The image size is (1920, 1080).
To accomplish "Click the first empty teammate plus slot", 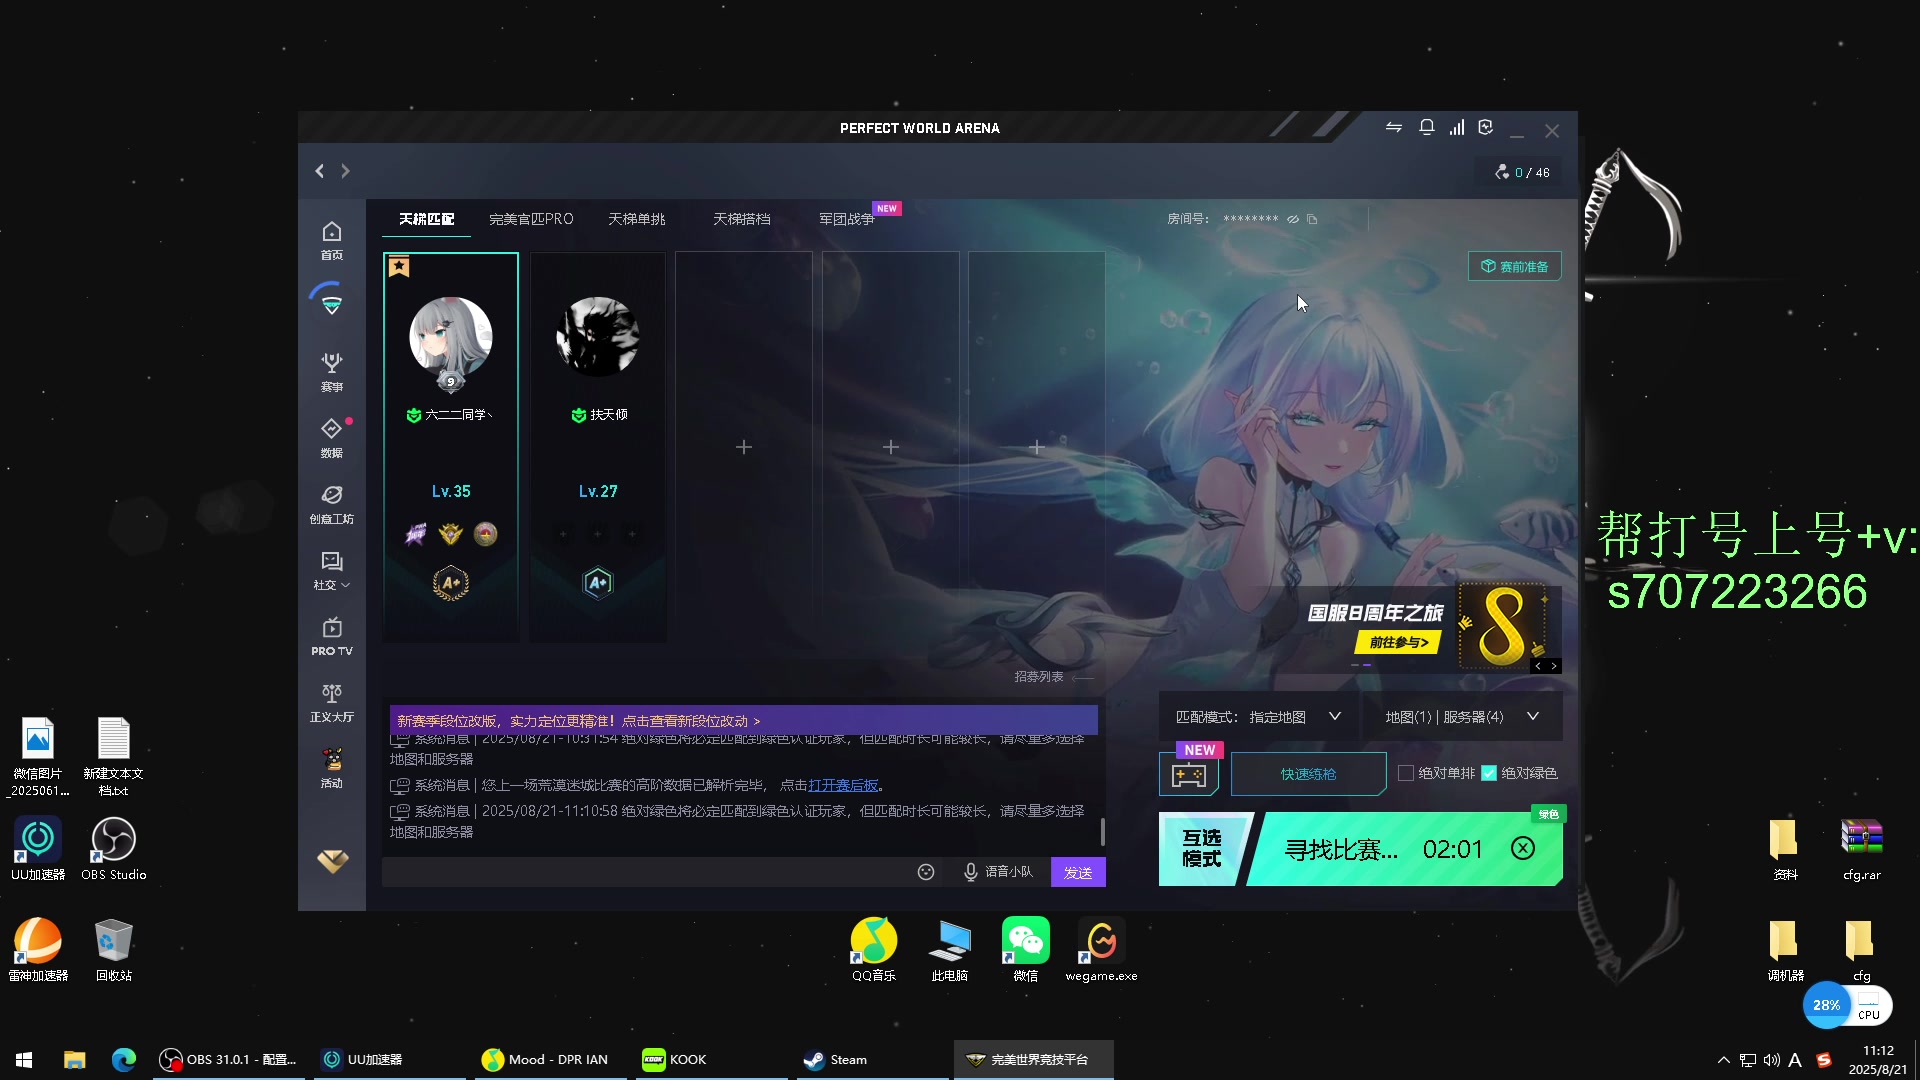I will (x=744, y=447).
